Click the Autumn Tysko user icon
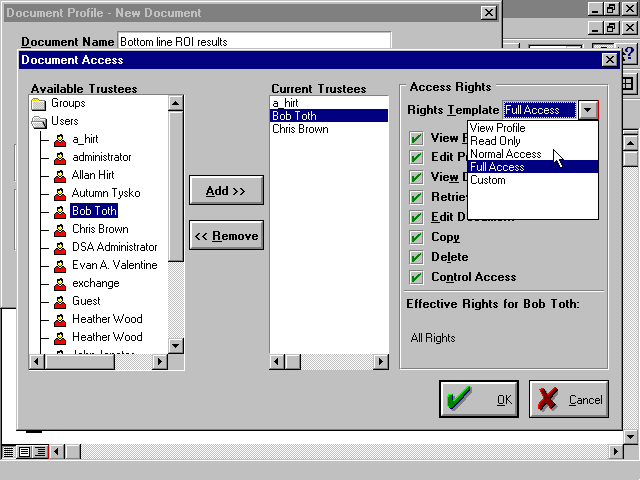The image size is (640, 480). [60, 194]
